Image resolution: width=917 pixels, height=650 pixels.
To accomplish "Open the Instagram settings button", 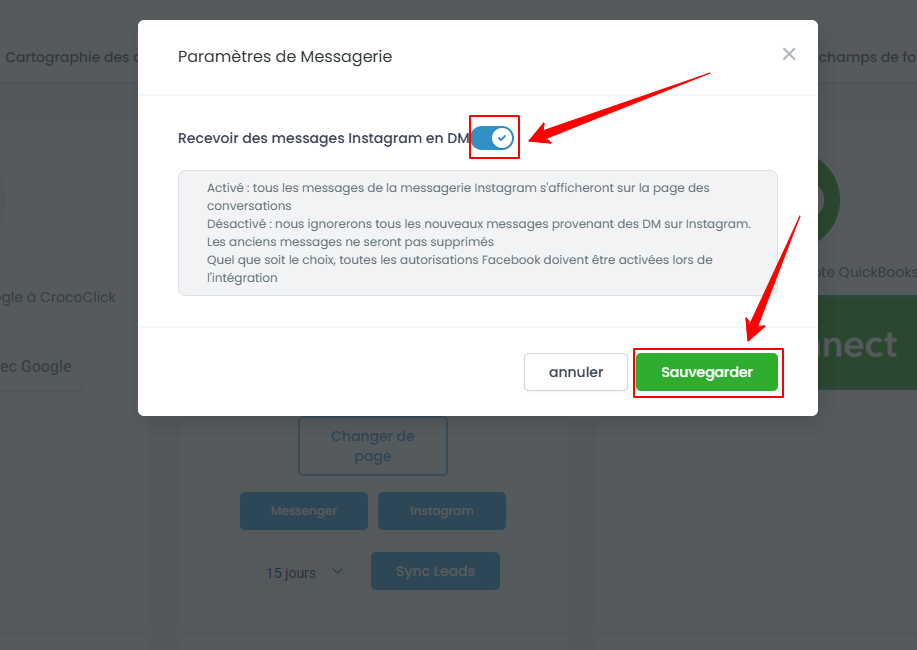I will tap(442, 511).
